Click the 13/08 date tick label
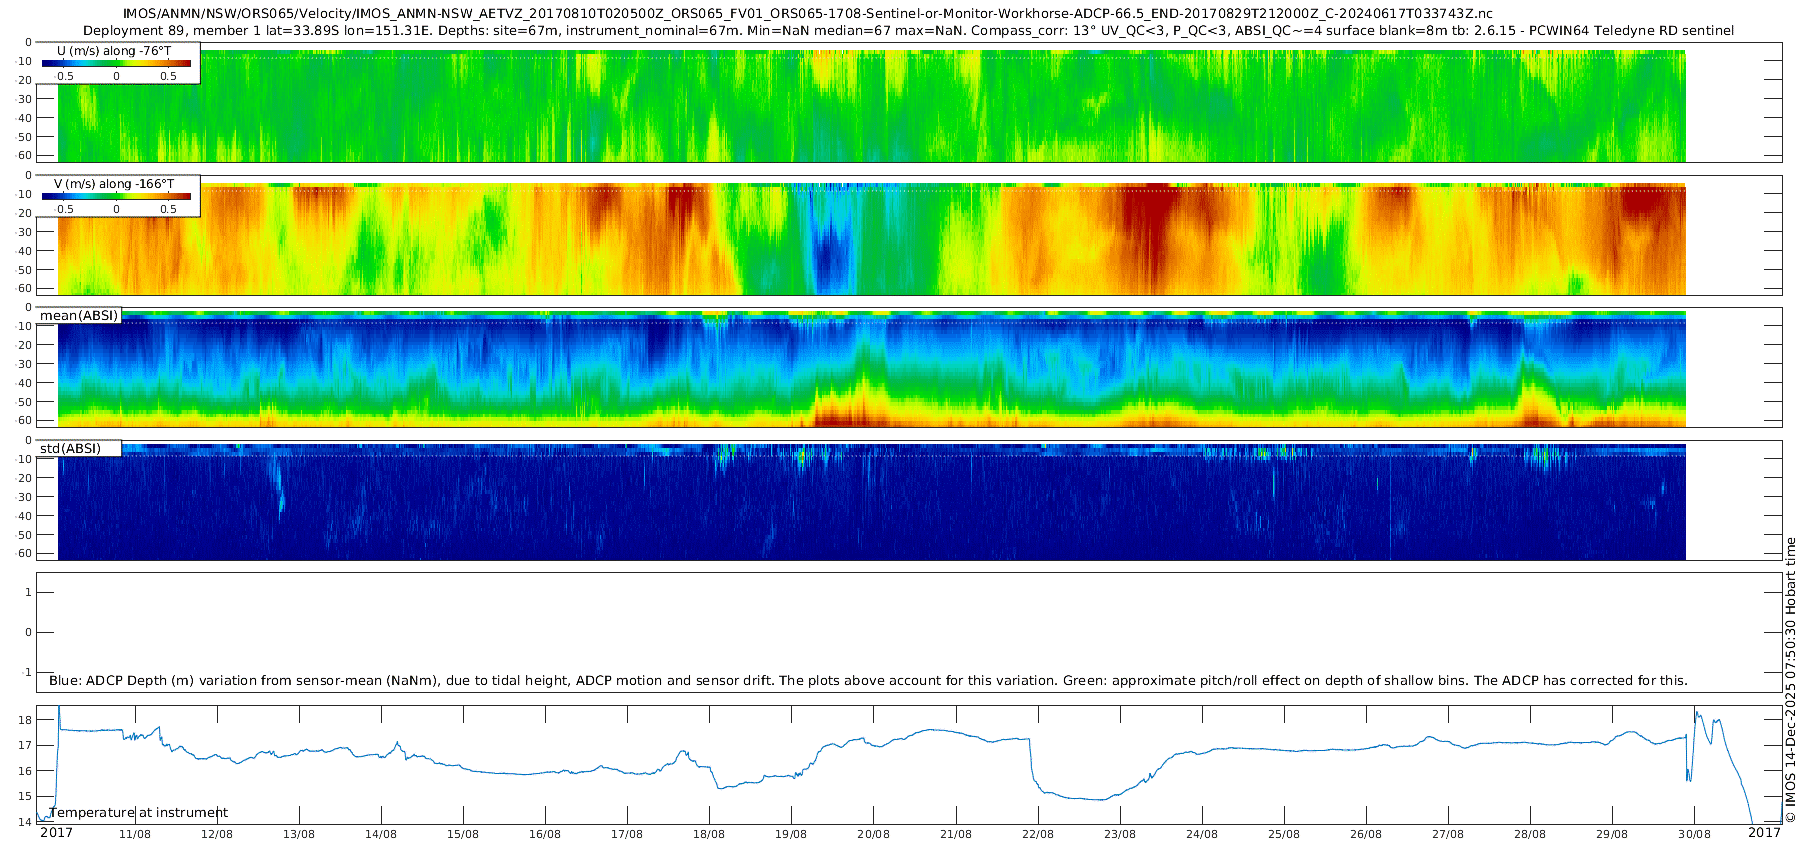 pos(299,834)
